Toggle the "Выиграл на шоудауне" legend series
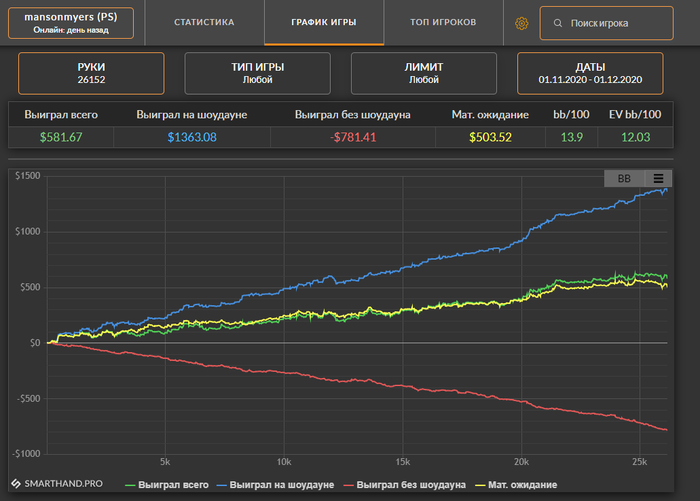The image size is (700, 501). coord(275,484)
